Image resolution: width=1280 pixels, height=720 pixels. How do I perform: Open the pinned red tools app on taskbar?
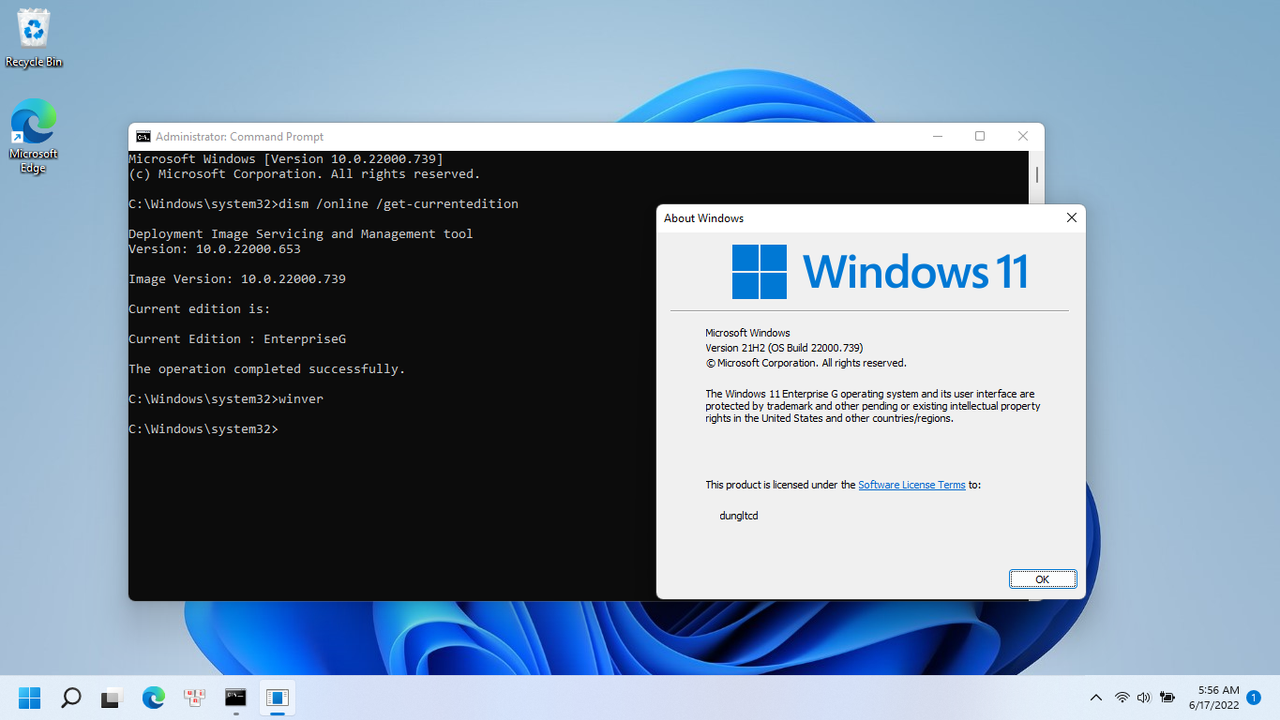tap(194, 697)
